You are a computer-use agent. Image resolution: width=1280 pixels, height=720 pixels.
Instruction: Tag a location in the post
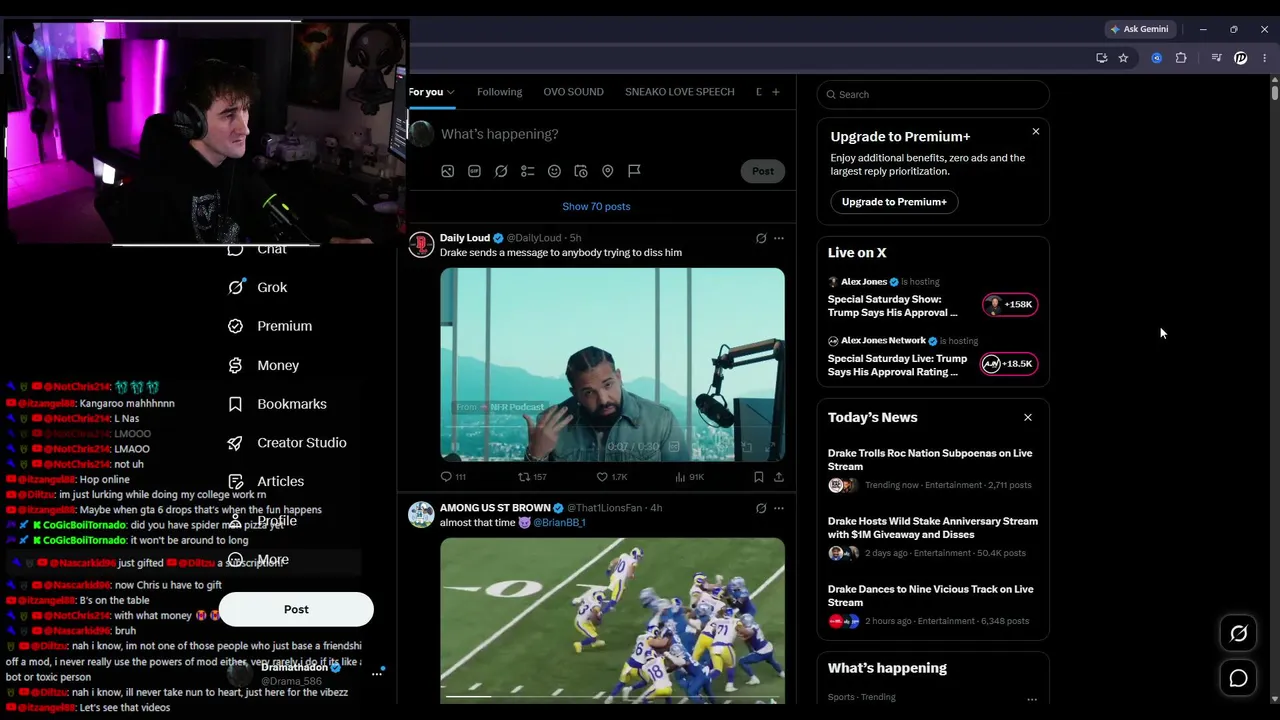[607, 171]
